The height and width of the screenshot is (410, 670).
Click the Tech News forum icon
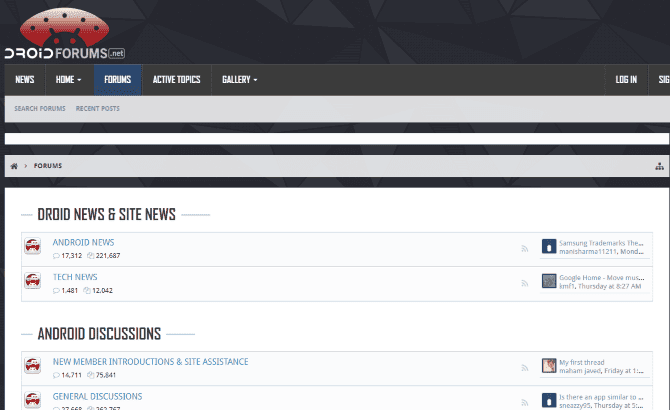(x=32, y=281)
